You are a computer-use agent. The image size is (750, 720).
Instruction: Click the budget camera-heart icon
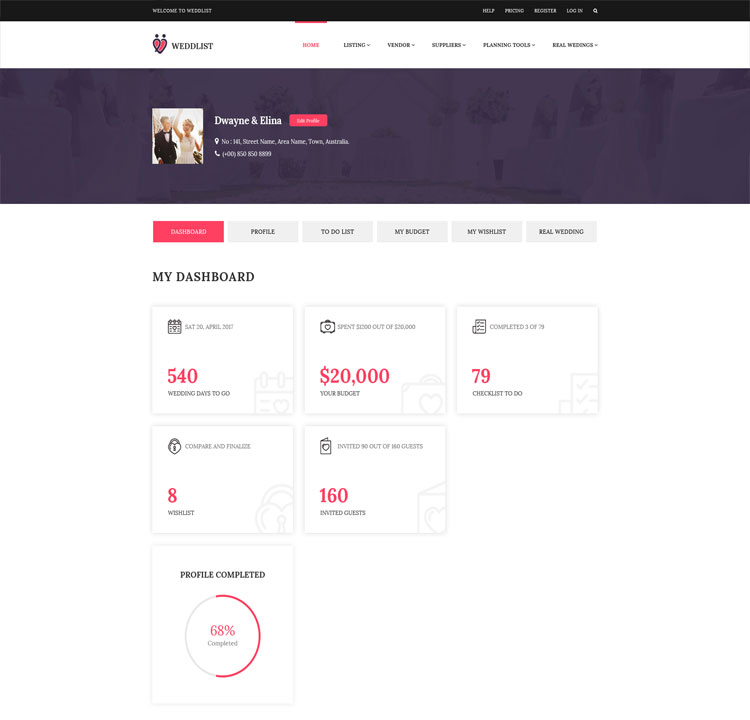pyautogui.click(x=327, y=327)
